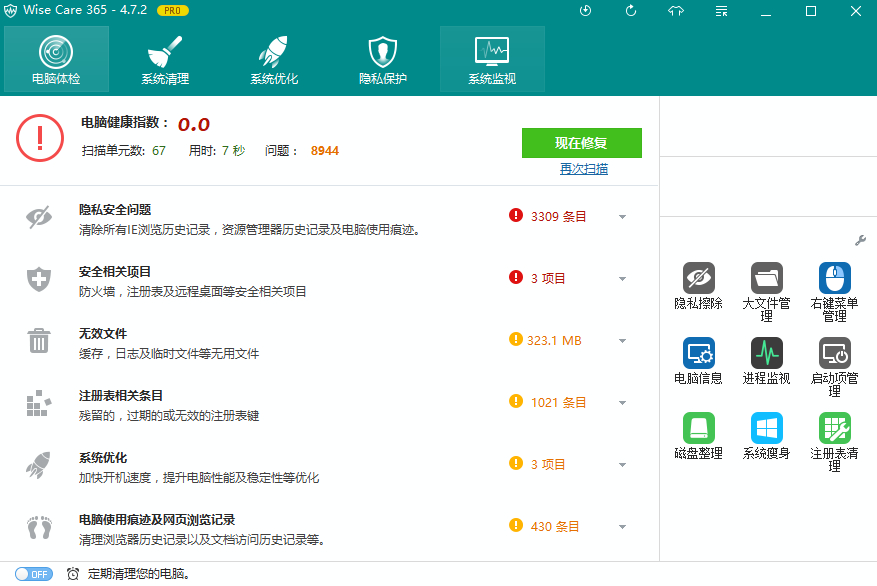This screenshot has height=586, width=877.
Task: Click the crossed-eye icon for 隐私安全问题
Action: [39, 218]
